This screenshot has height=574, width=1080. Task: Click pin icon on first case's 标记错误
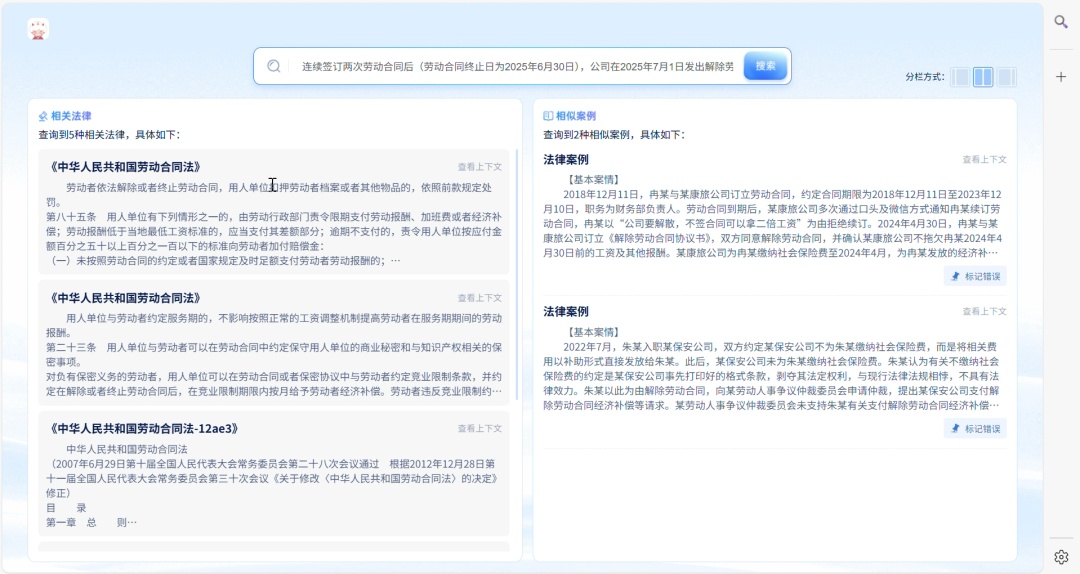(x=956, y=276)
